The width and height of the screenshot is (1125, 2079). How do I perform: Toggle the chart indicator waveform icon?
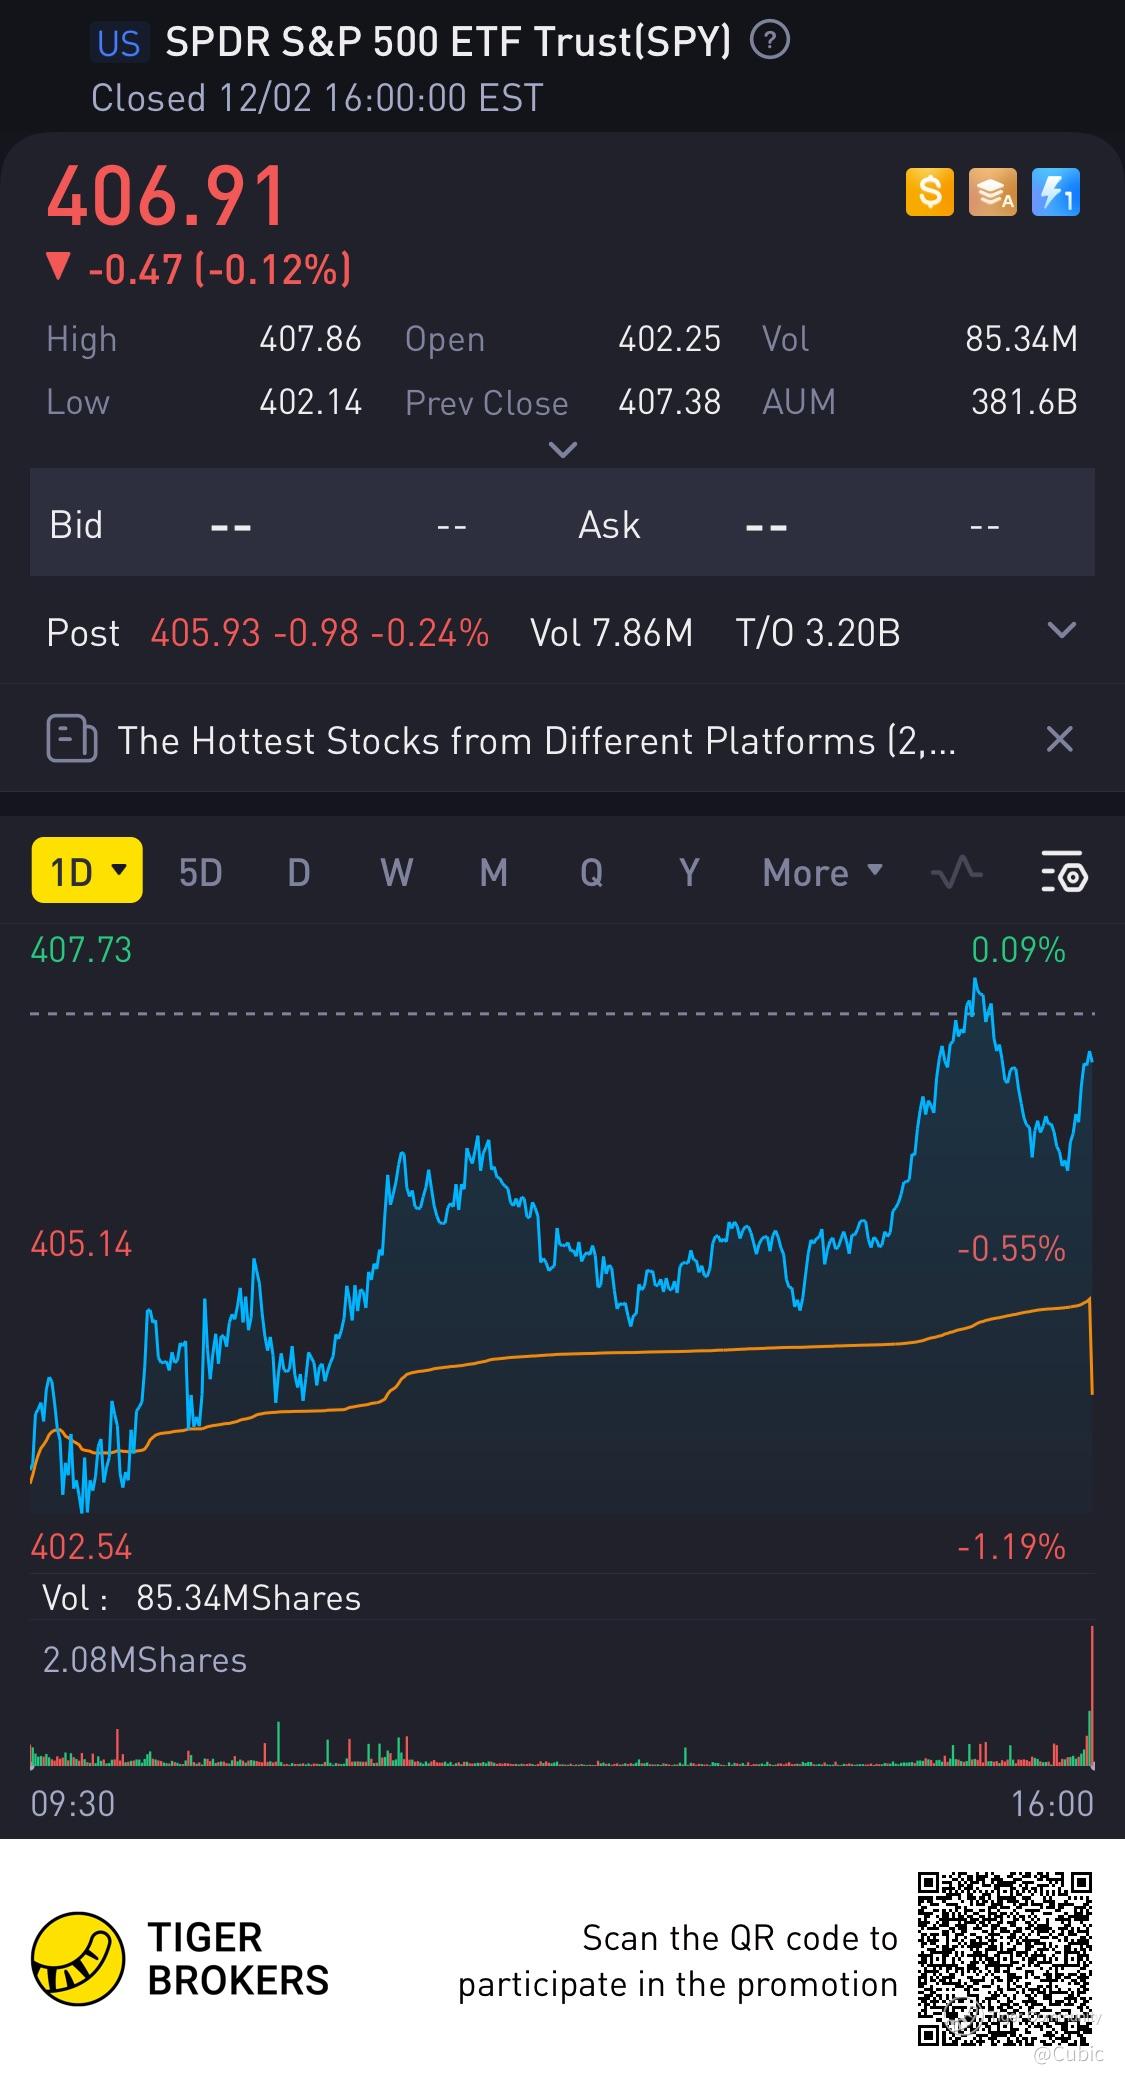pos(956,873)
